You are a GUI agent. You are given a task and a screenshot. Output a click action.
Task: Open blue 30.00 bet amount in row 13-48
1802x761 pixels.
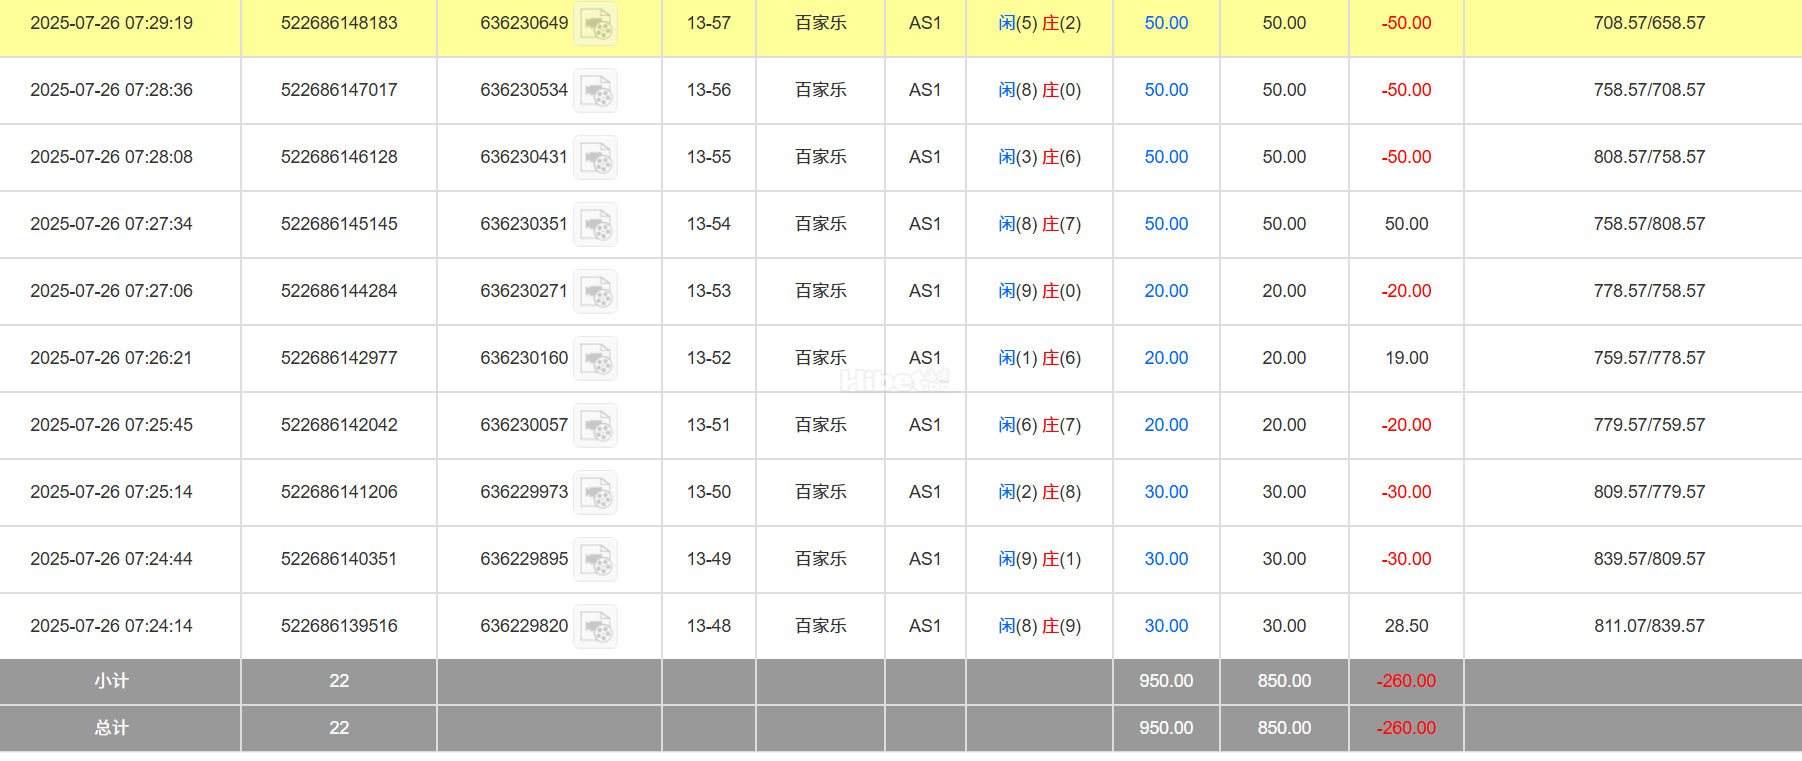1166,626
